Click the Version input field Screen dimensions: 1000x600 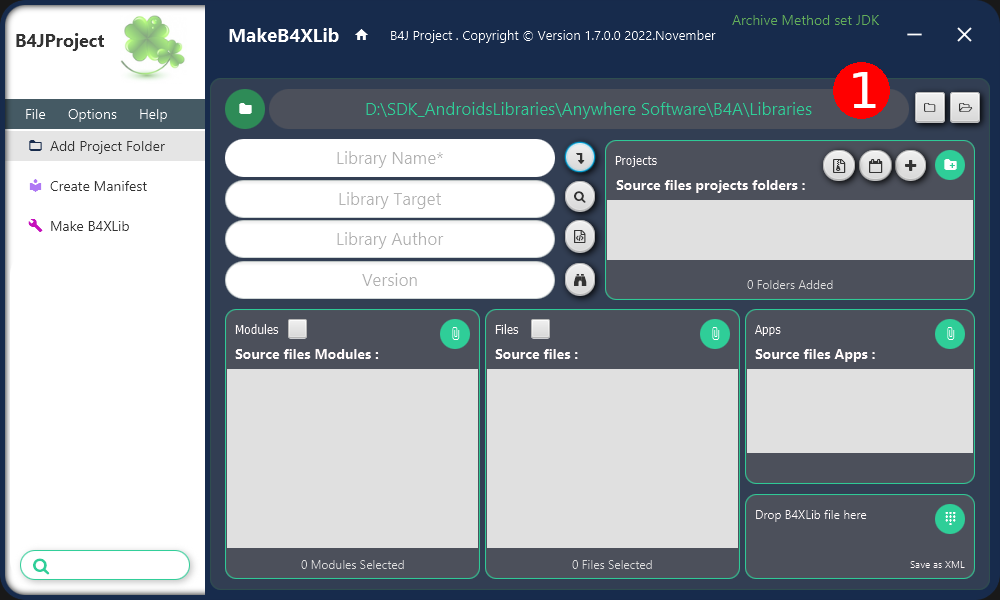click(x=390, y=280)
